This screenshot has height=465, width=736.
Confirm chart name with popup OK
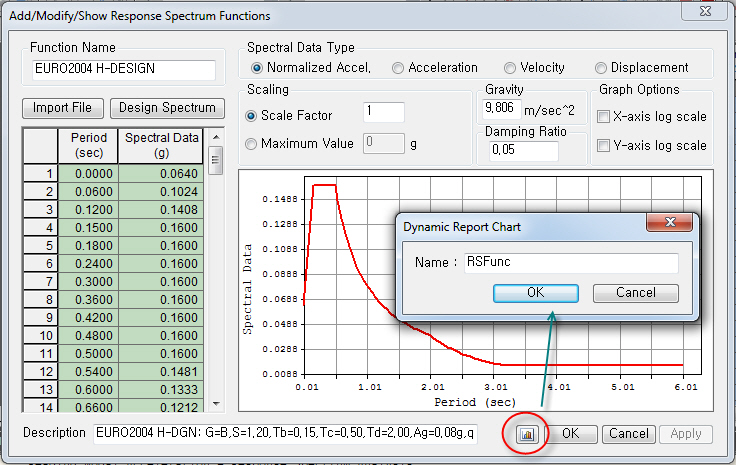point(536,293)
